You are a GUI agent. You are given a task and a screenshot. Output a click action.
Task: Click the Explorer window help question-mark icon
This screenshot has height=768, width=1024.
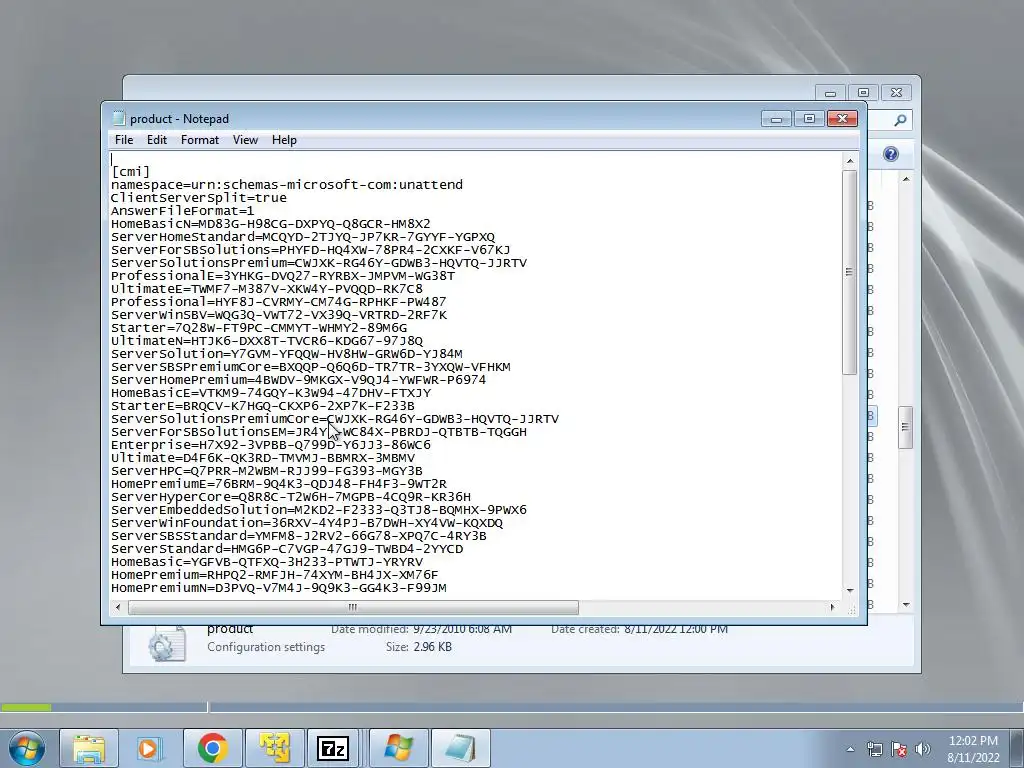[x=891, y=154]
